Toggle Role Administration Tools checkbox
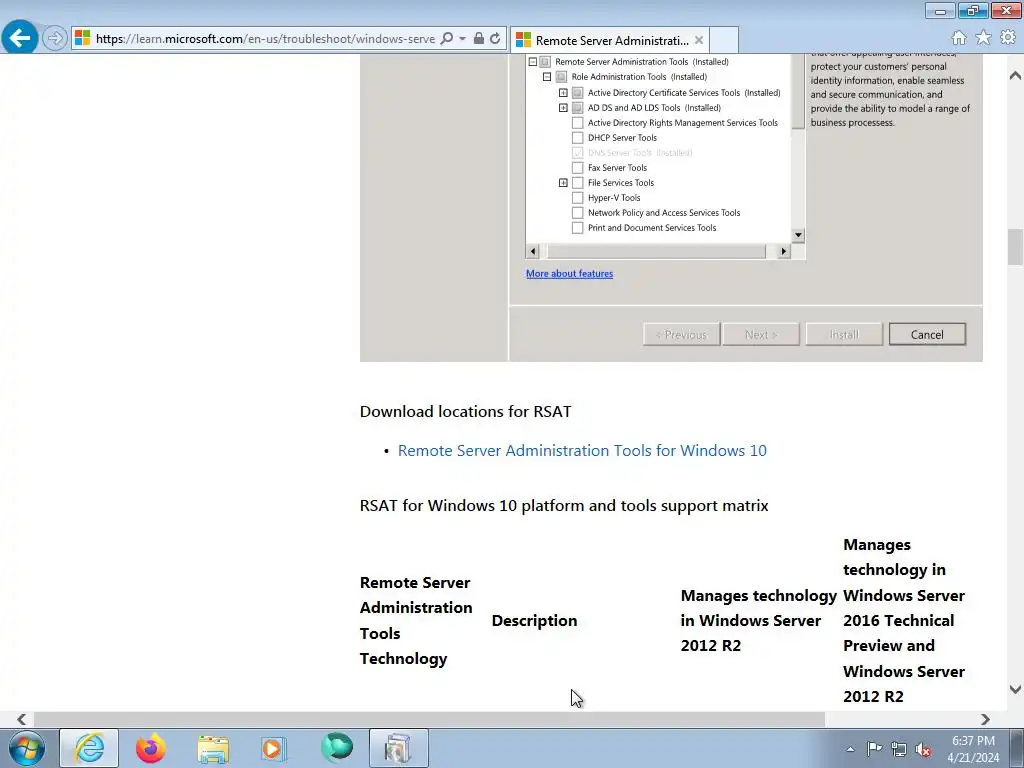Image resolution: width=1024 pixels, height=768 pixels. pos(561,76)
